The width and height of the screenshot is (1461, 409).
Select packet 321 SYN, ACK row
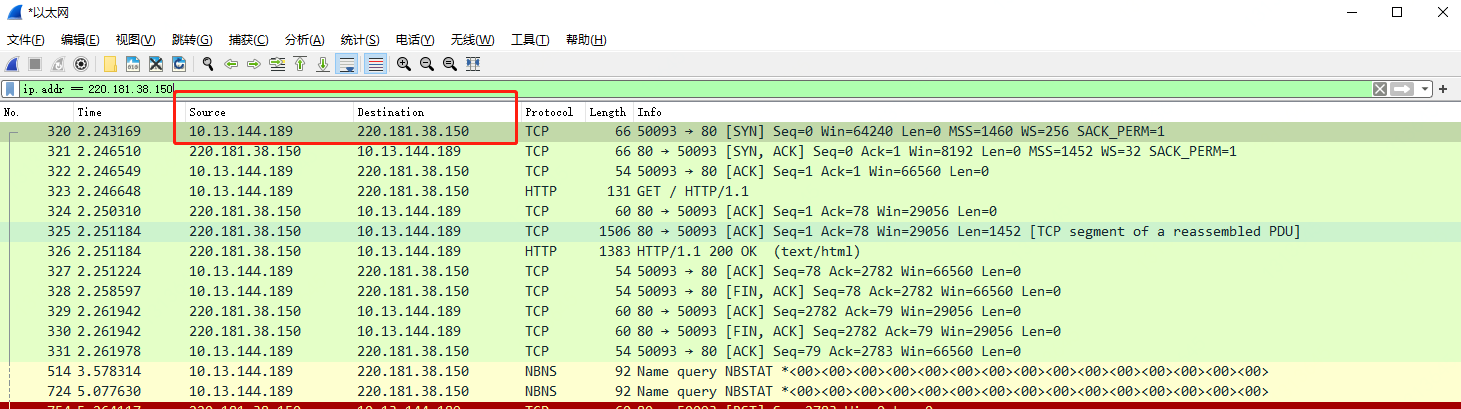(730, 151)
